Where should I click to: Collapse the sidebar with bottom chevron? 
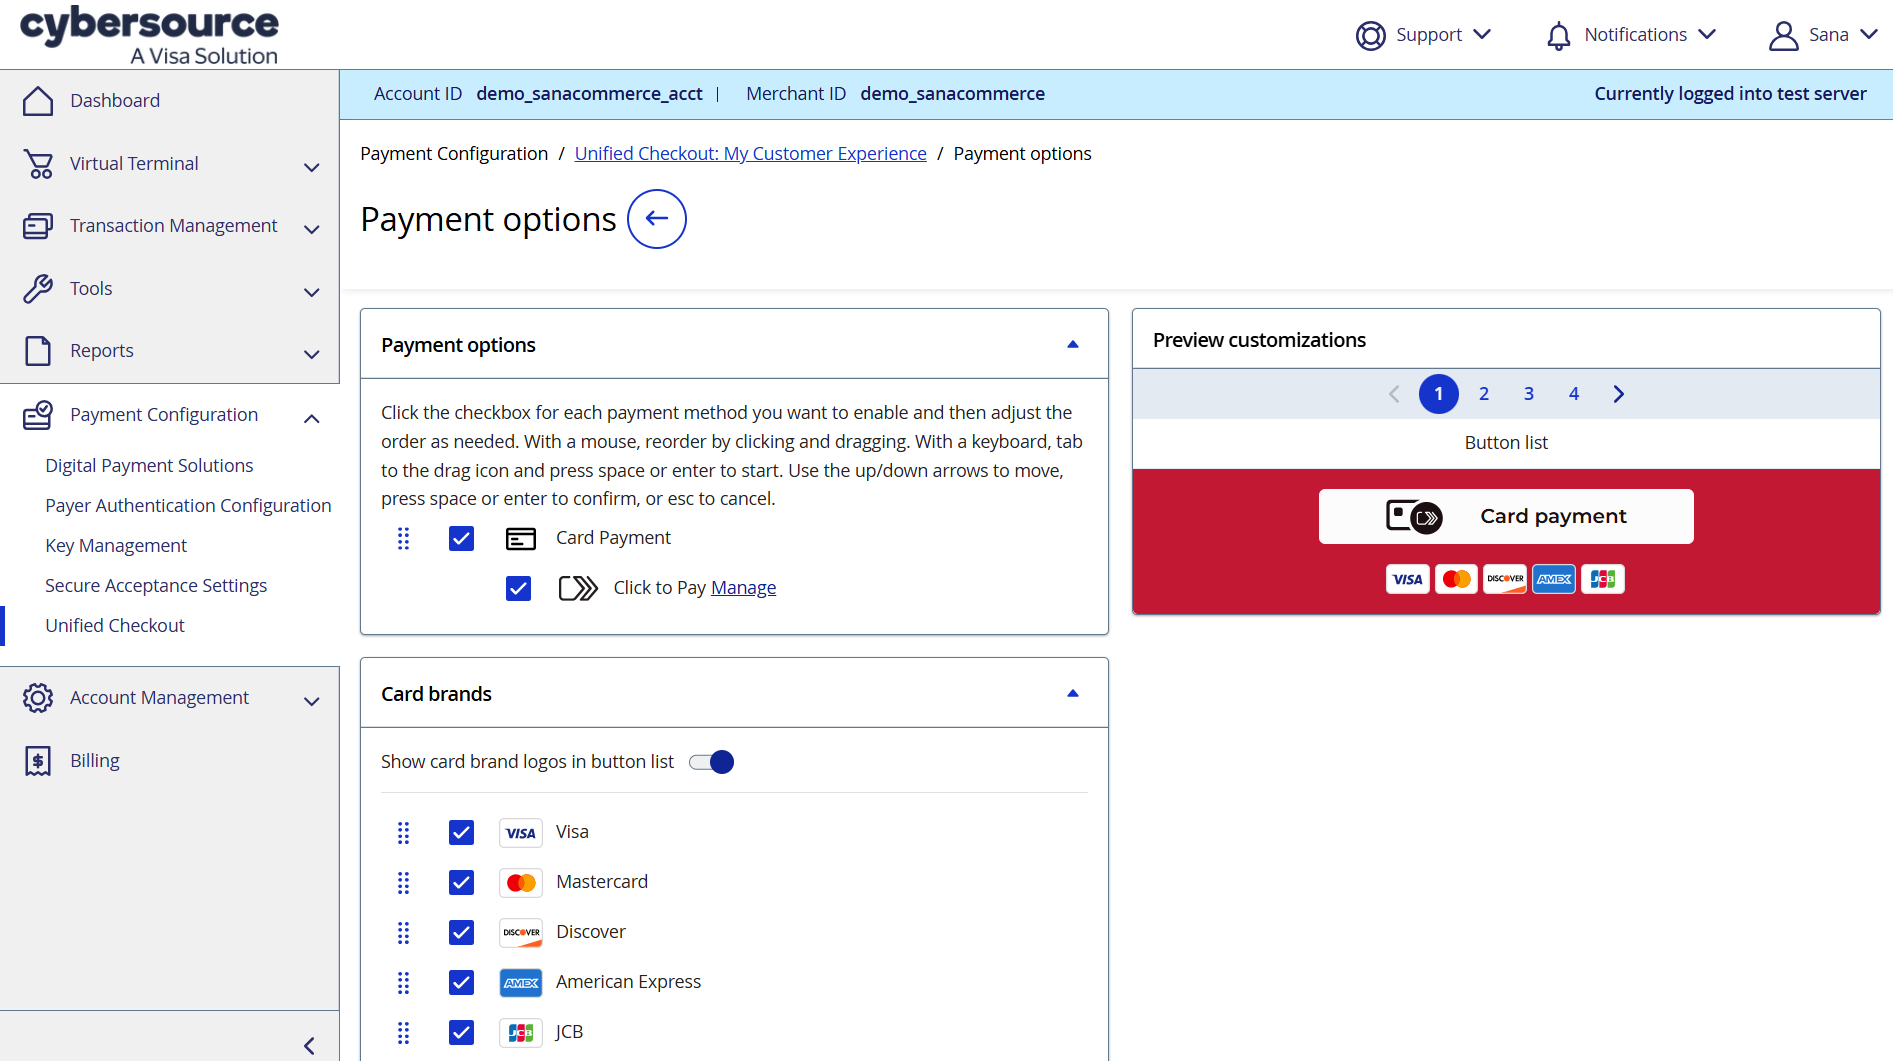(x=309, y=1046)
